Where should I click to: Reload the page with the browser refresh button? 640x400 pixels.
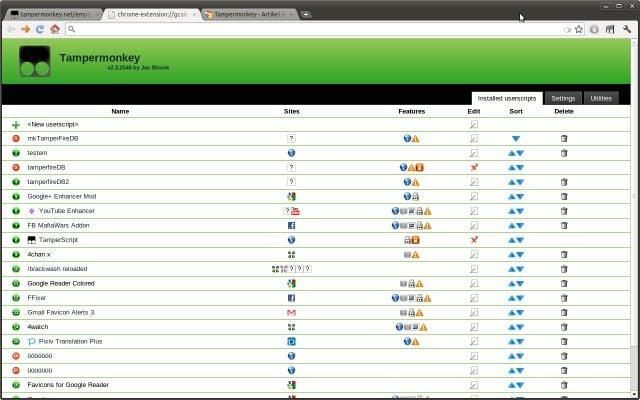point(40,29)
